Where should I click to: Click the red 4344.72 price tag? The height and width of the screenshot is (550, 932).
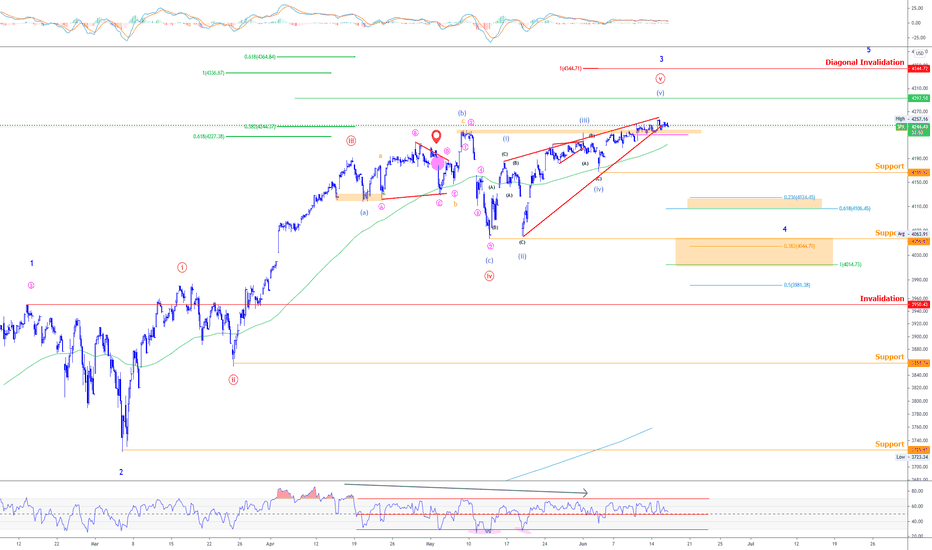pyautogui.click(x=919, y=69)
